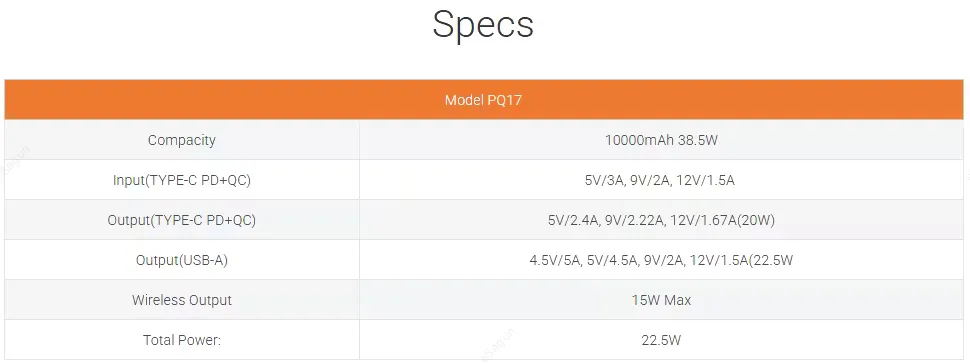Viewport: 970px width, 364px height.
Task: Select the 10000mAh 38.5W value
Action: [x=661, y=140]
